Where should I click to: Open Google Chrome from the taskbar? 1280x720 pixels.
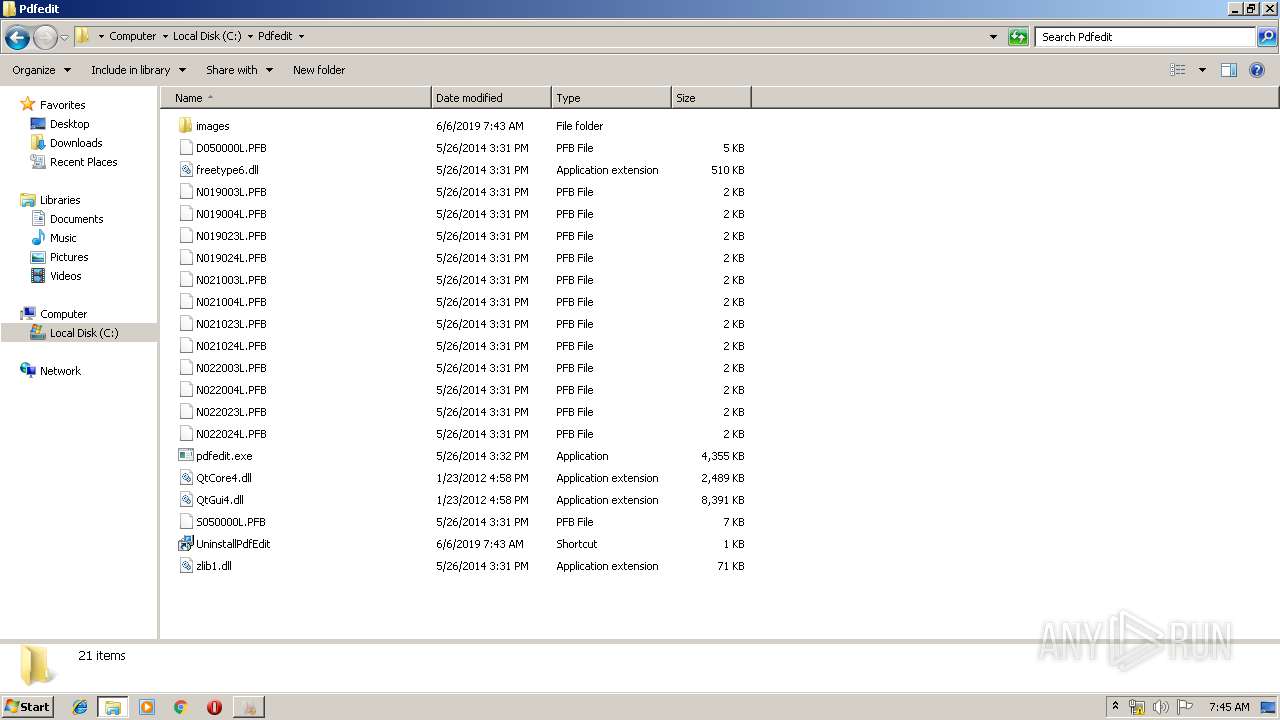181,707
